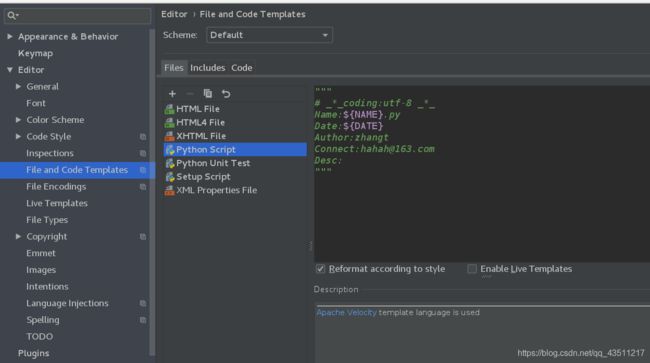Enable Live Templates checkbox

pos(472,269)
